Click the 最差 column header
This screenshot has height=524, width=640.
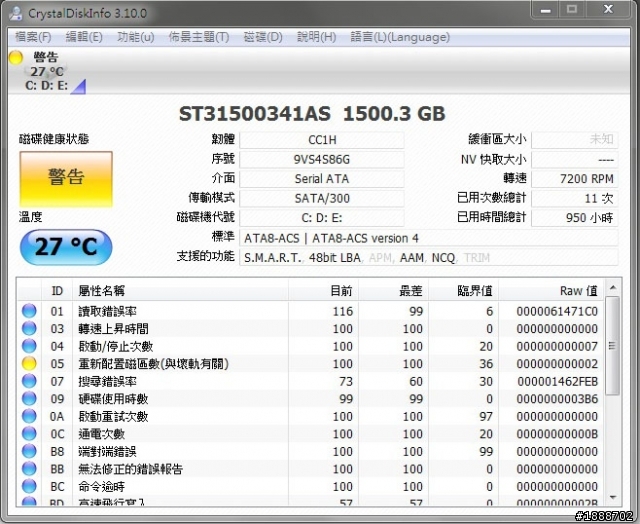[393, 291]
